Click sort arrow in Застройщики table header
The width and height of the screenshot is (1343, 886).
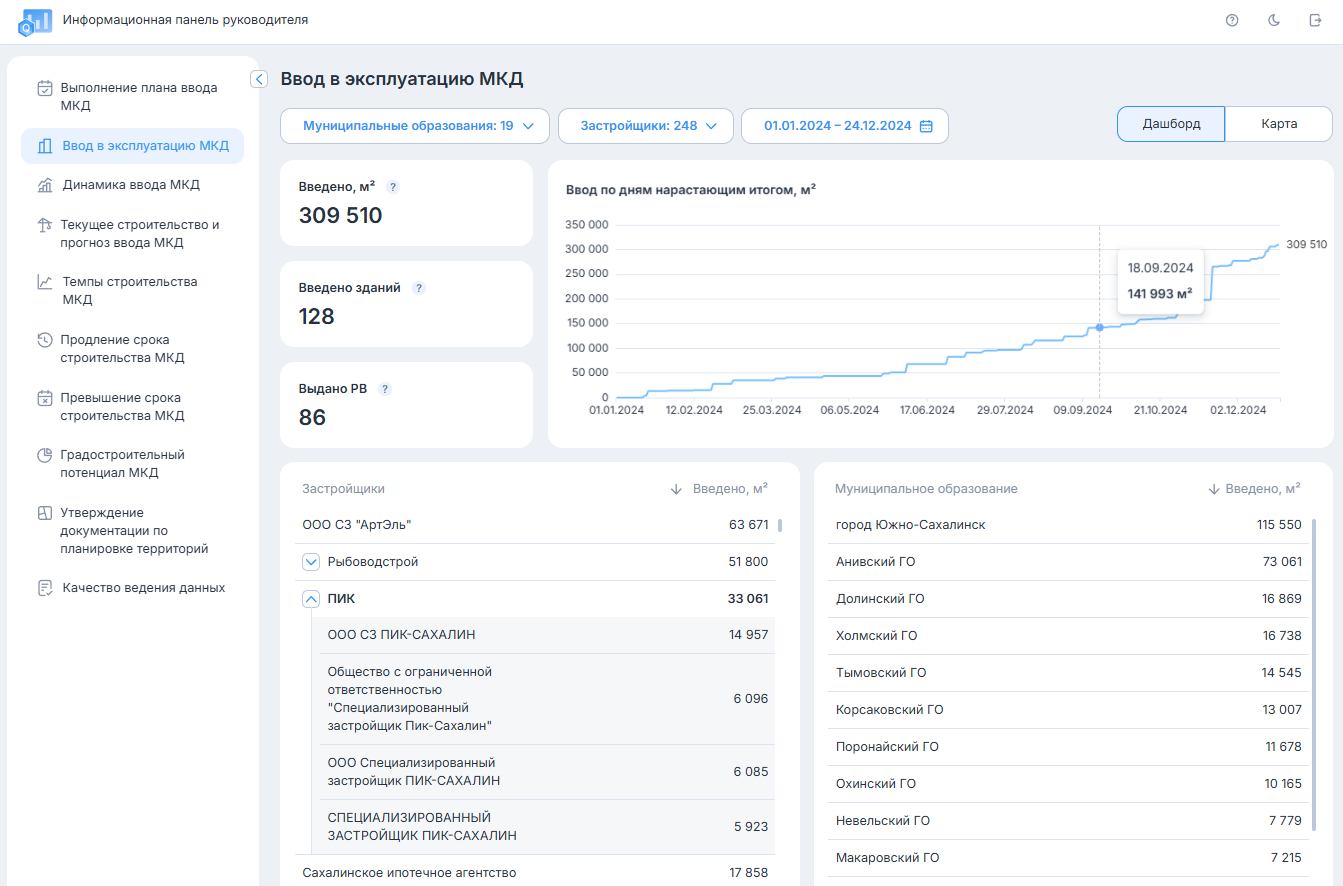676,489
